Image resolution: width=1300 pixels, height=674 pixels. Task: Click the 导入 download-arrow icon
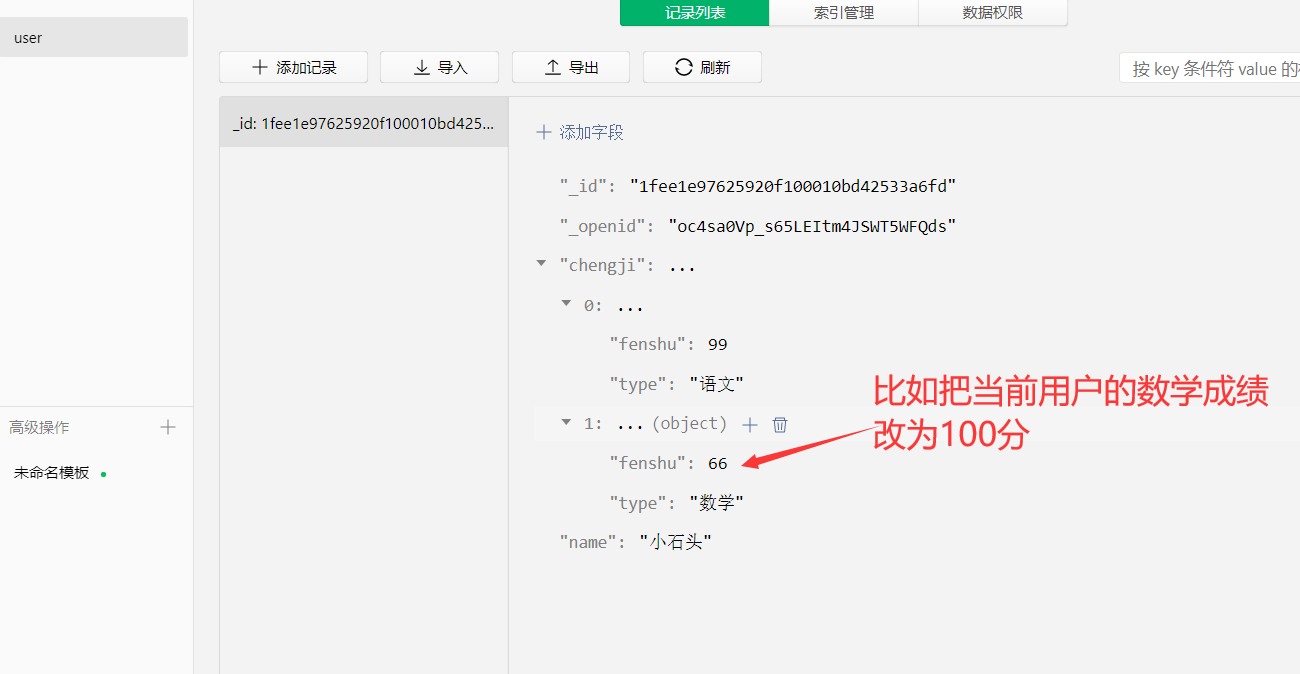point(421,67)
